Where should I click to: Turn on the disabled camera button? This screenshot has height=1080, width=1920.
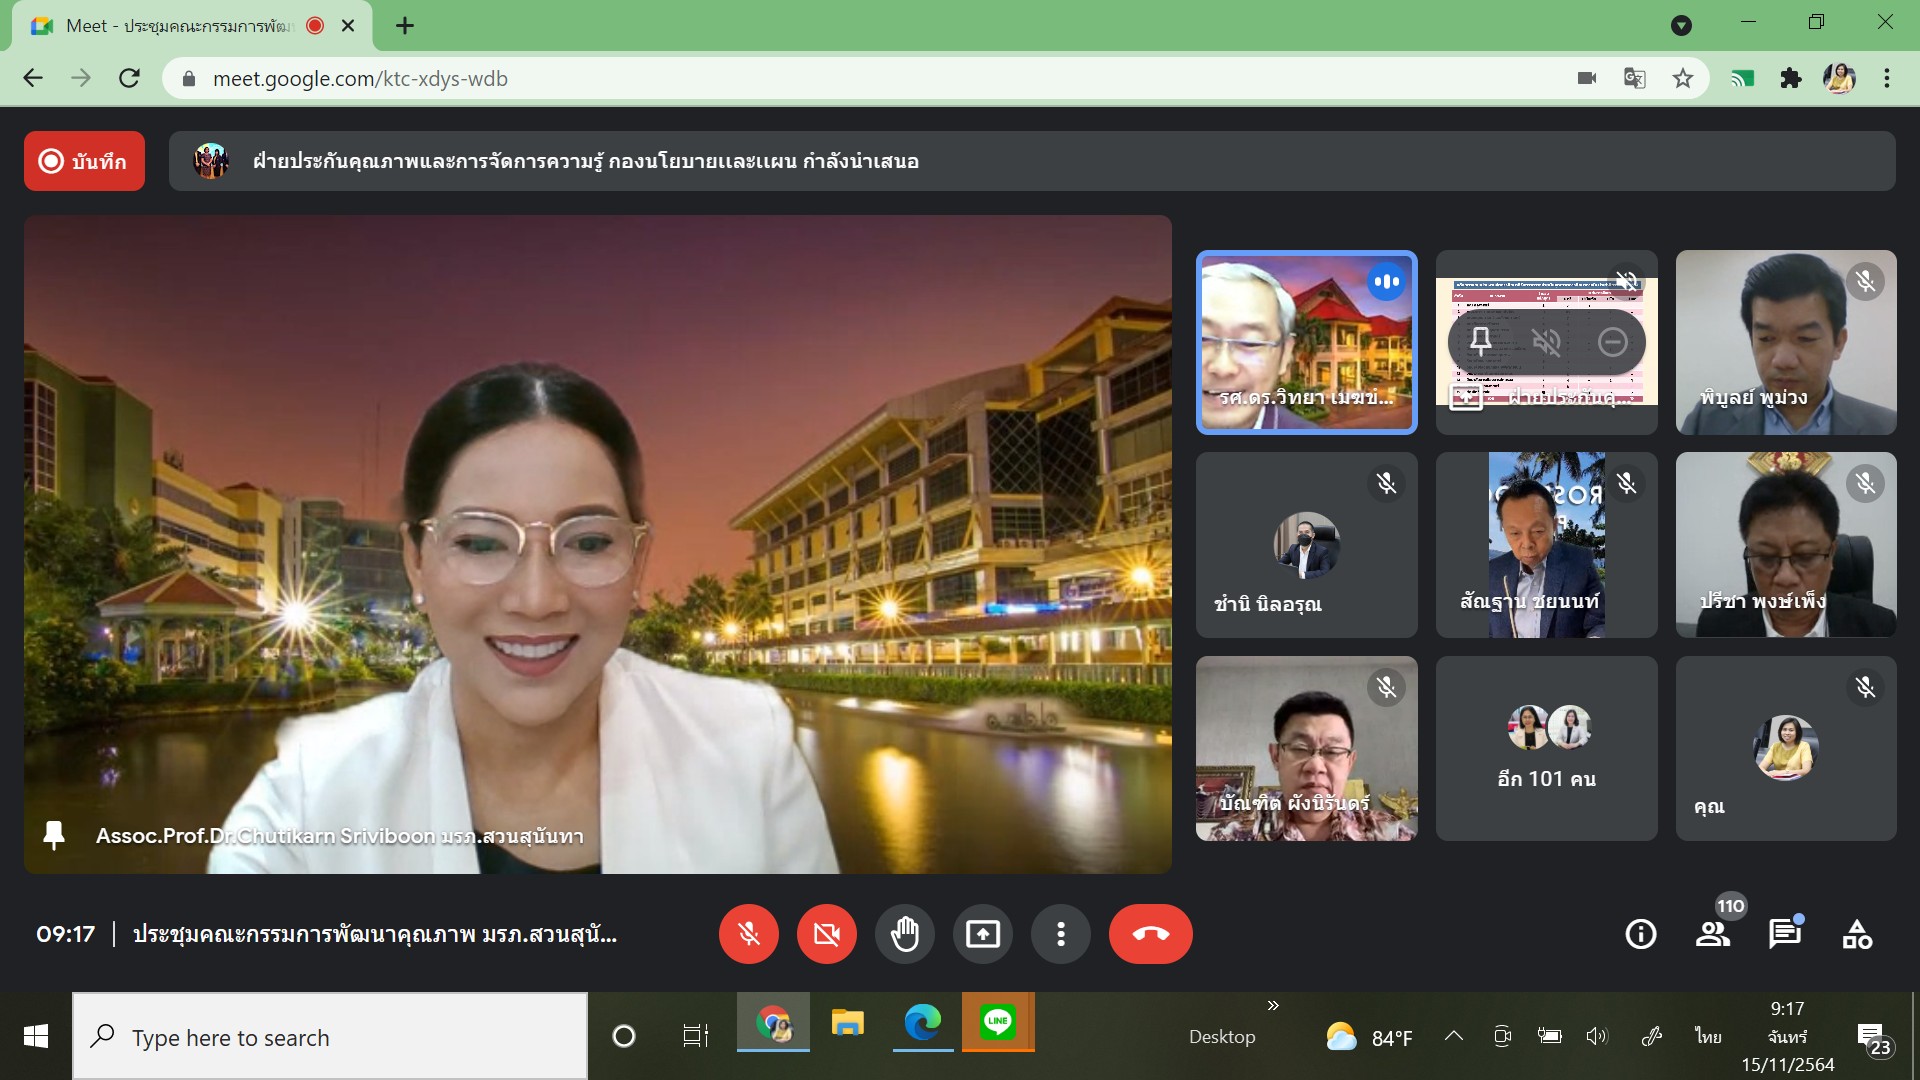click(827, 934)
